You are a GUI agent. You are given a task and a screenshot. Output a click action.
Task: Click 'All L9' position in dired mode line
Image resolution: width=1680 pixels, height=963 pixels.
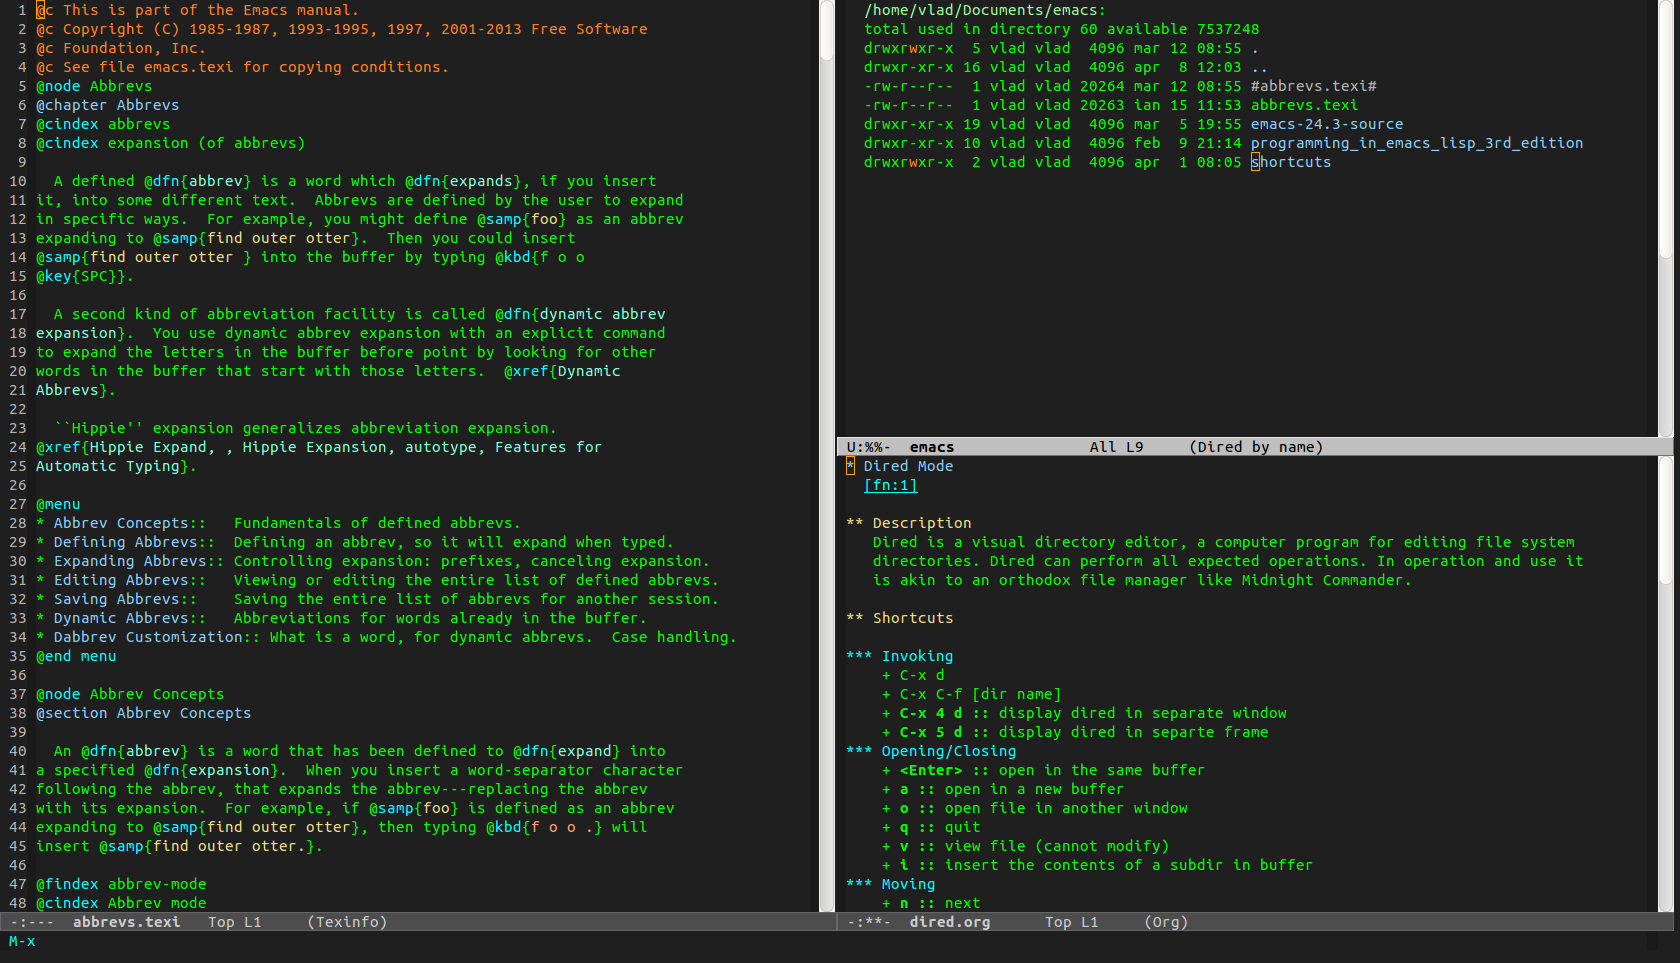[x=1116, y=447]
